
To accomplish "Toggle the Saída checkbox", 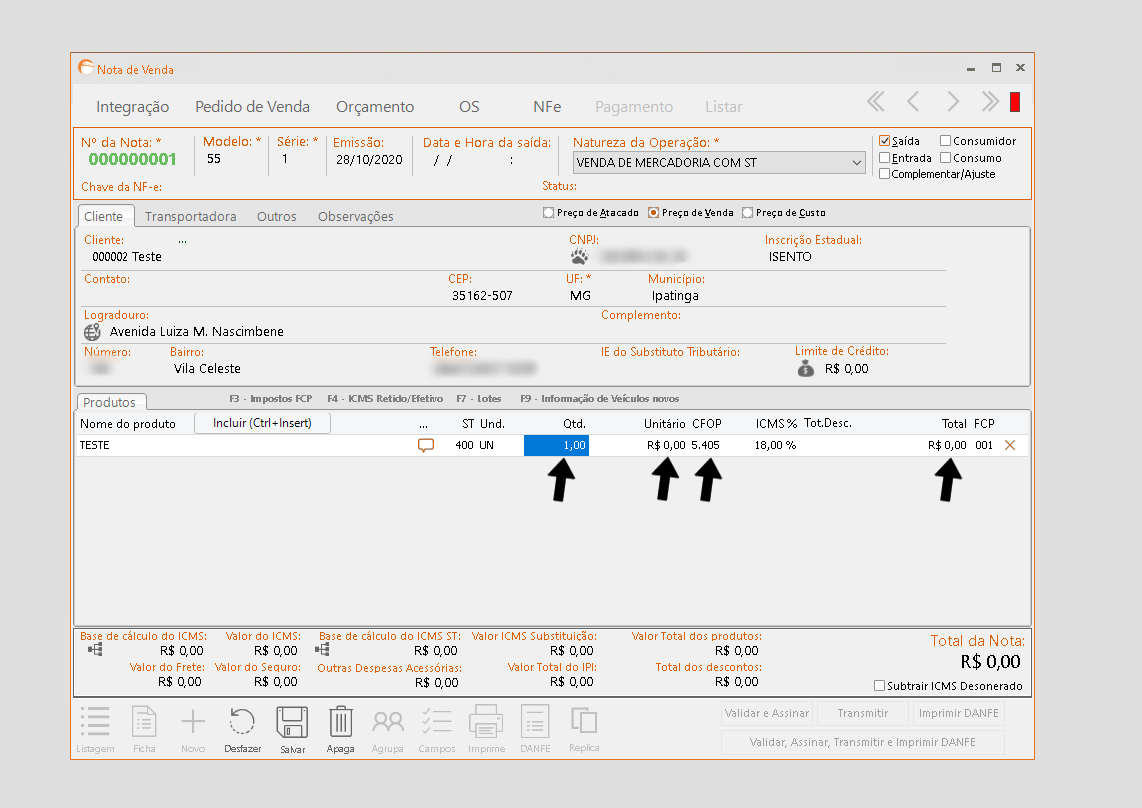I will [x=884, y=141].
